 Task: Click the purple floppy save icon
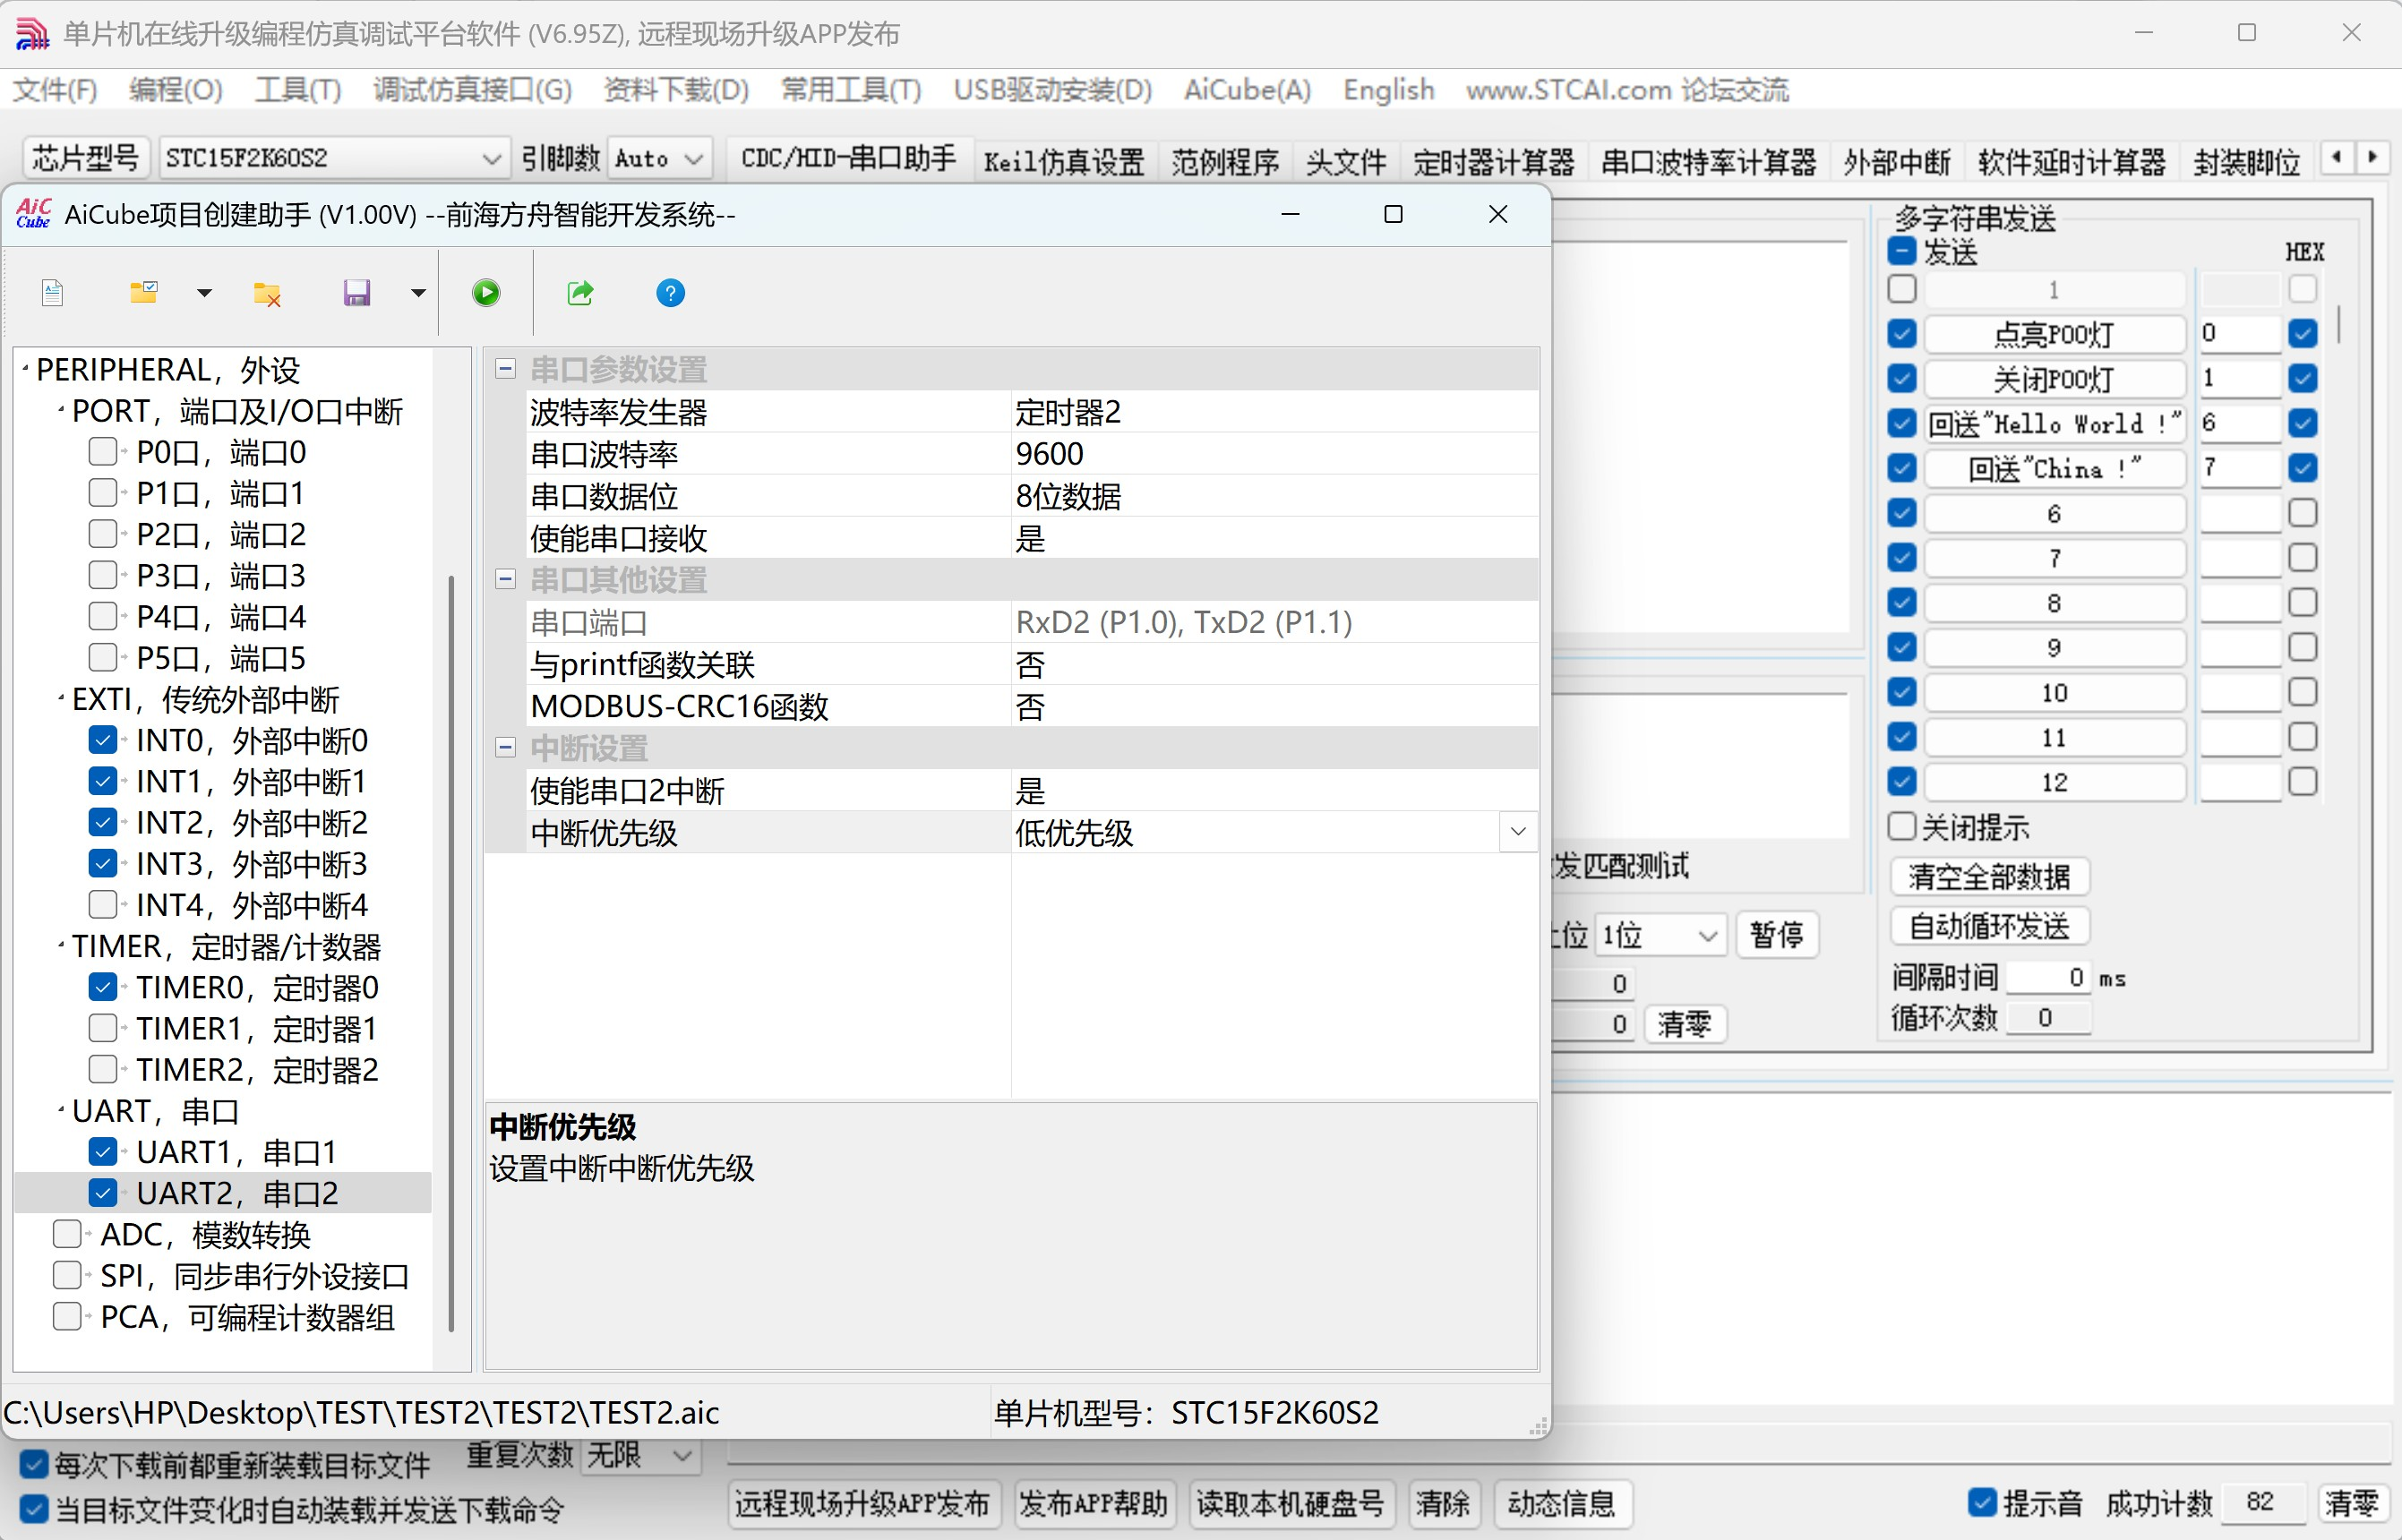(356, 293)
